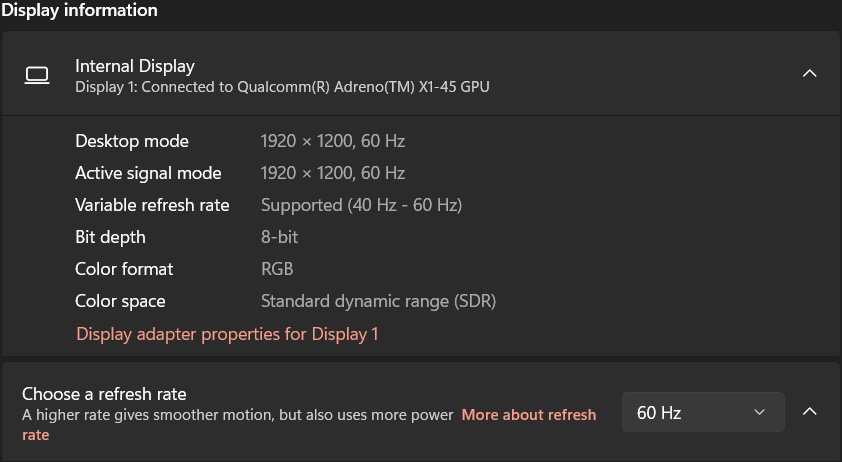The height and width of the screenshot is (462, 842).
Task: Click the Active signal mode label
Action: pos(148,173)
